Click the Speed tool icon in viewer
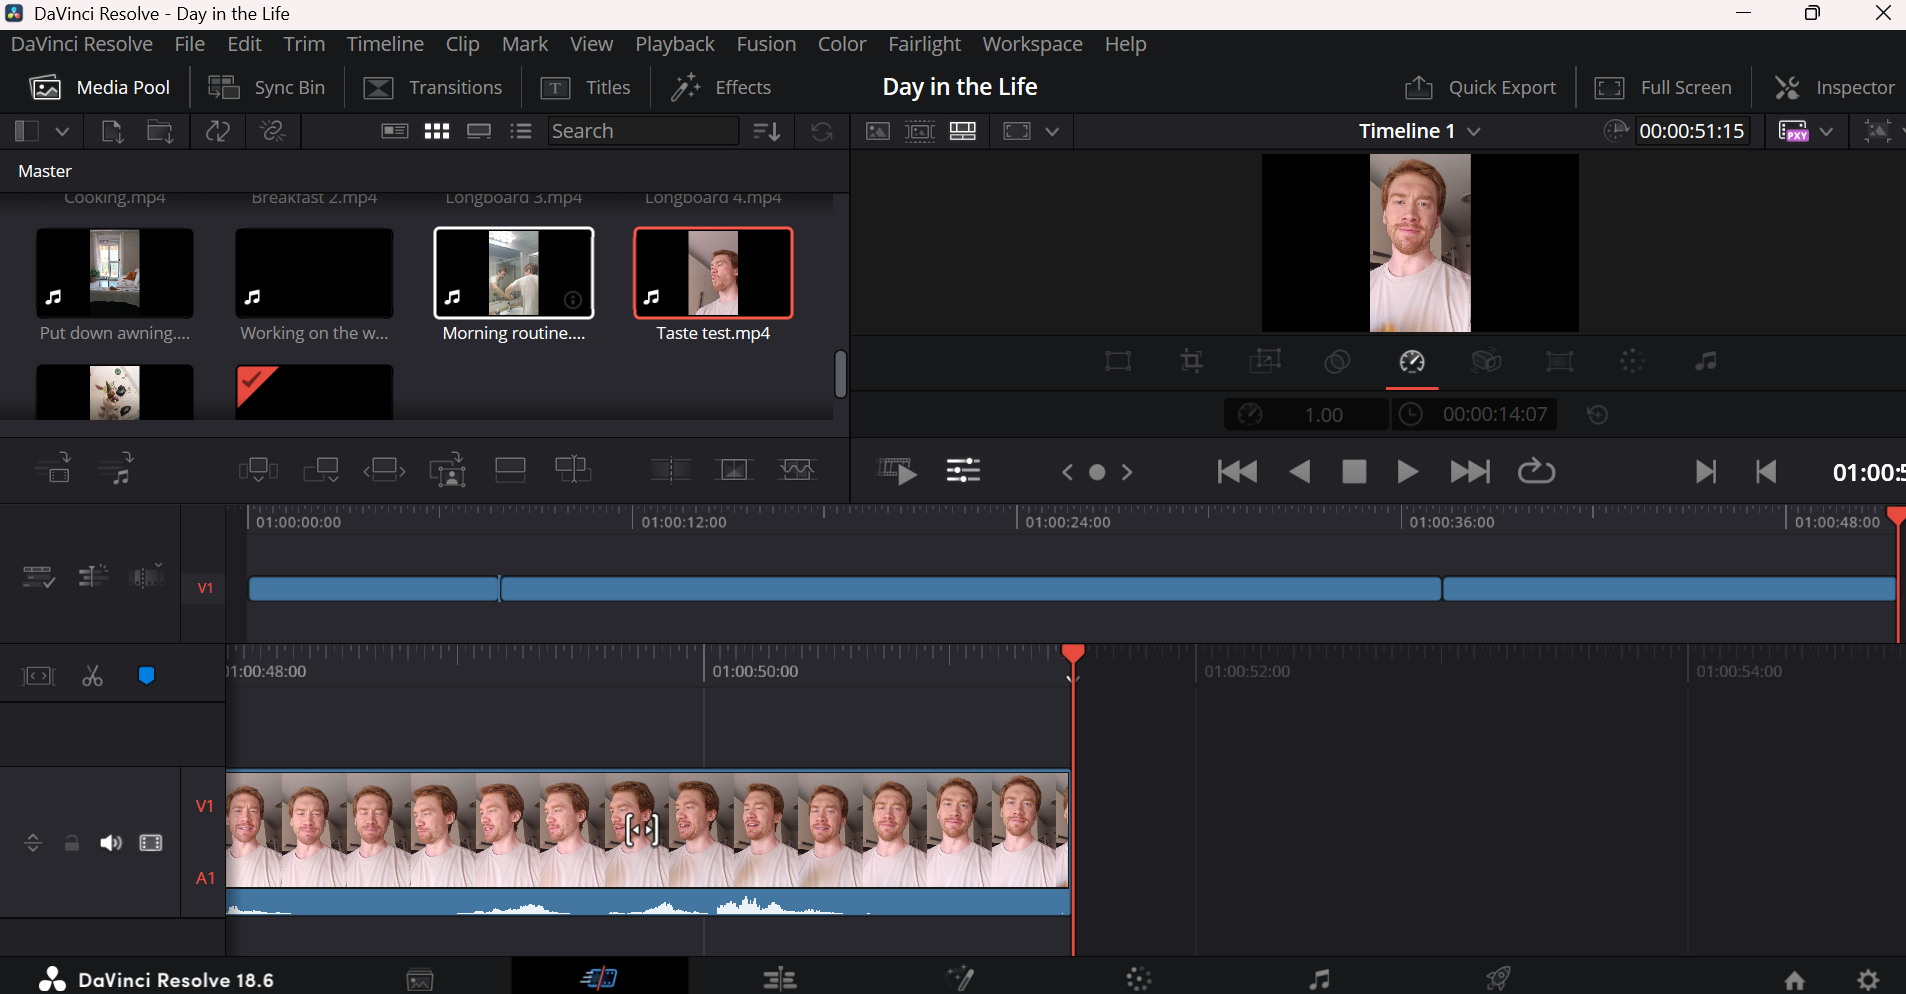1906x994 pixels. point(1412,362)
